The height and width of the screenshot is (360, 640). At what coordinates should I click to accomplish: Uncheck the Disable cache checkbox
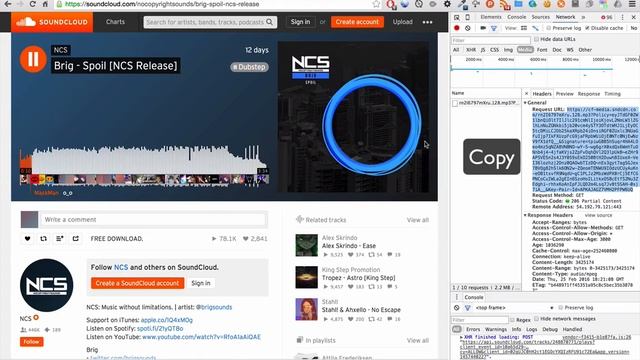(587, 28)
